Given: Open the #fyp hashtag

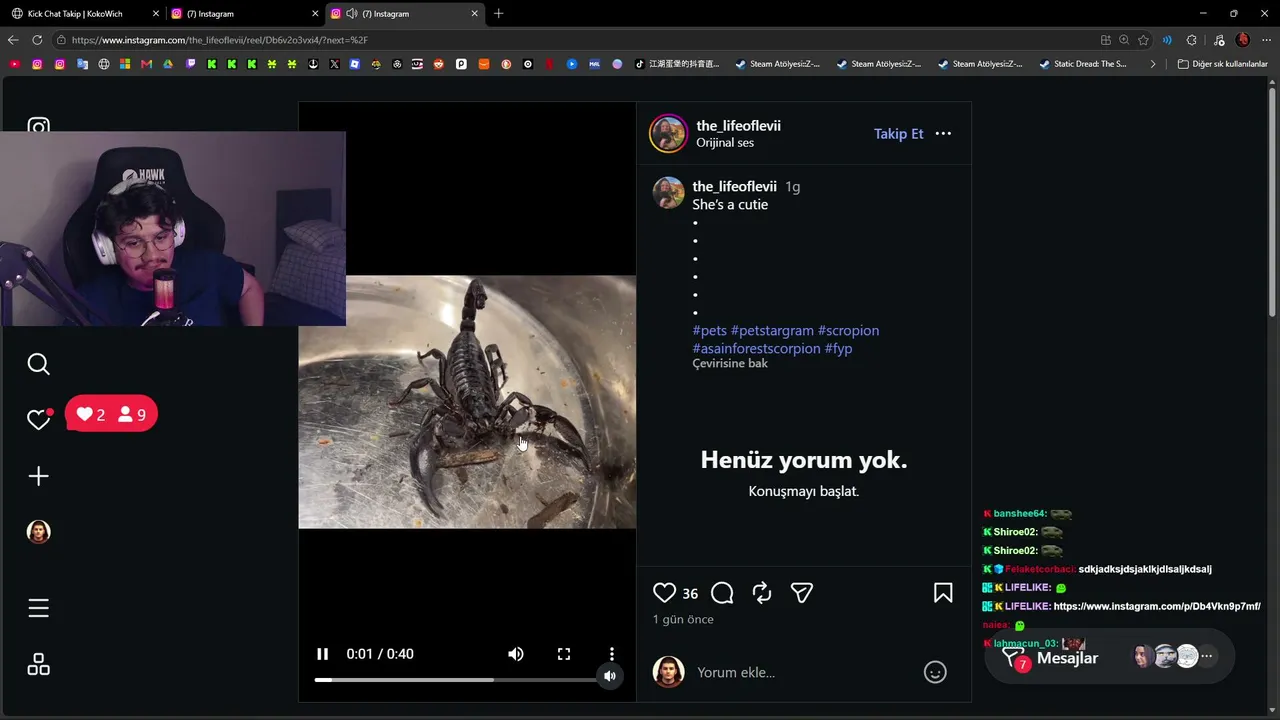Looking at the screenshot, I should (x=838, y=349).
